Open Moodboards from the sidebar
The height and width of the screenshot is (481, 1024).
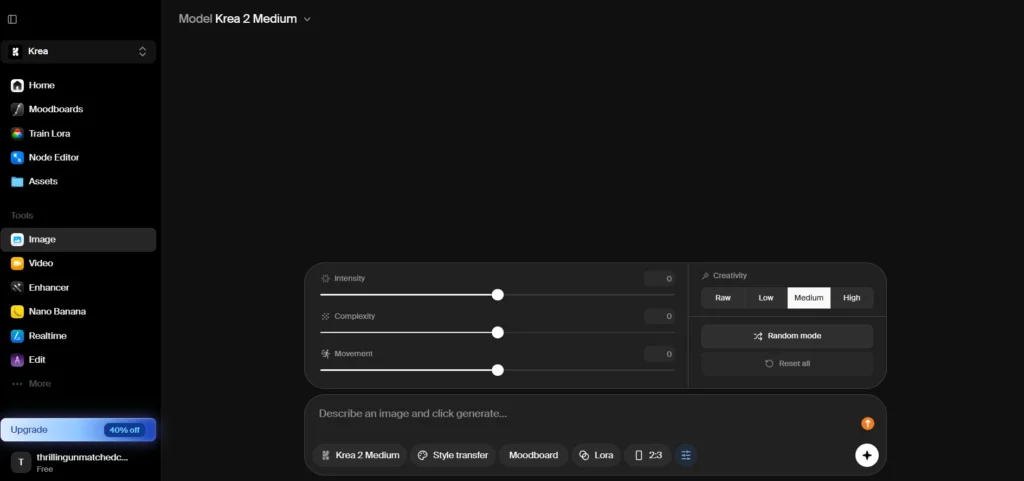point(78,110)
